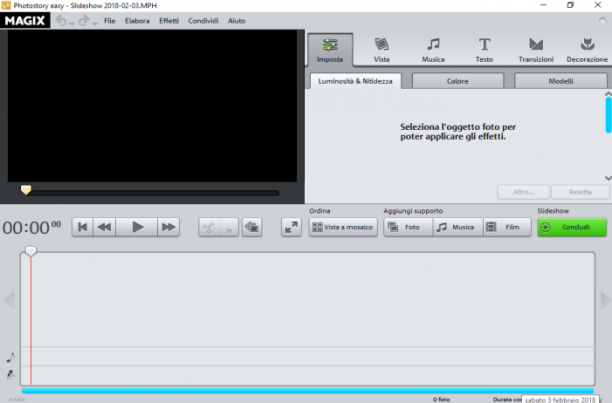This screenshot has width=612, height=403.
Task: Click the effects panel scrollbar up arrow
Action: point(608,94)
